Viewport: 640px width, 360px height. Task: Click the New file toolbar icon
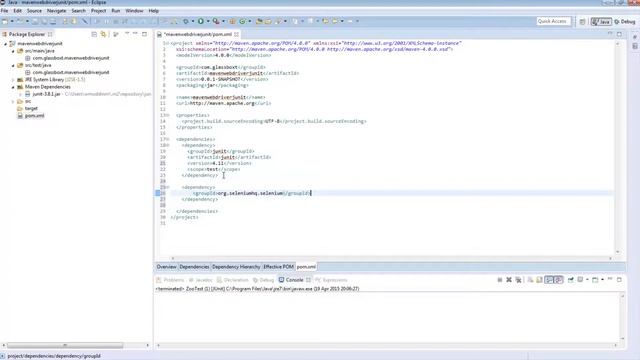(x=5, y=21)
